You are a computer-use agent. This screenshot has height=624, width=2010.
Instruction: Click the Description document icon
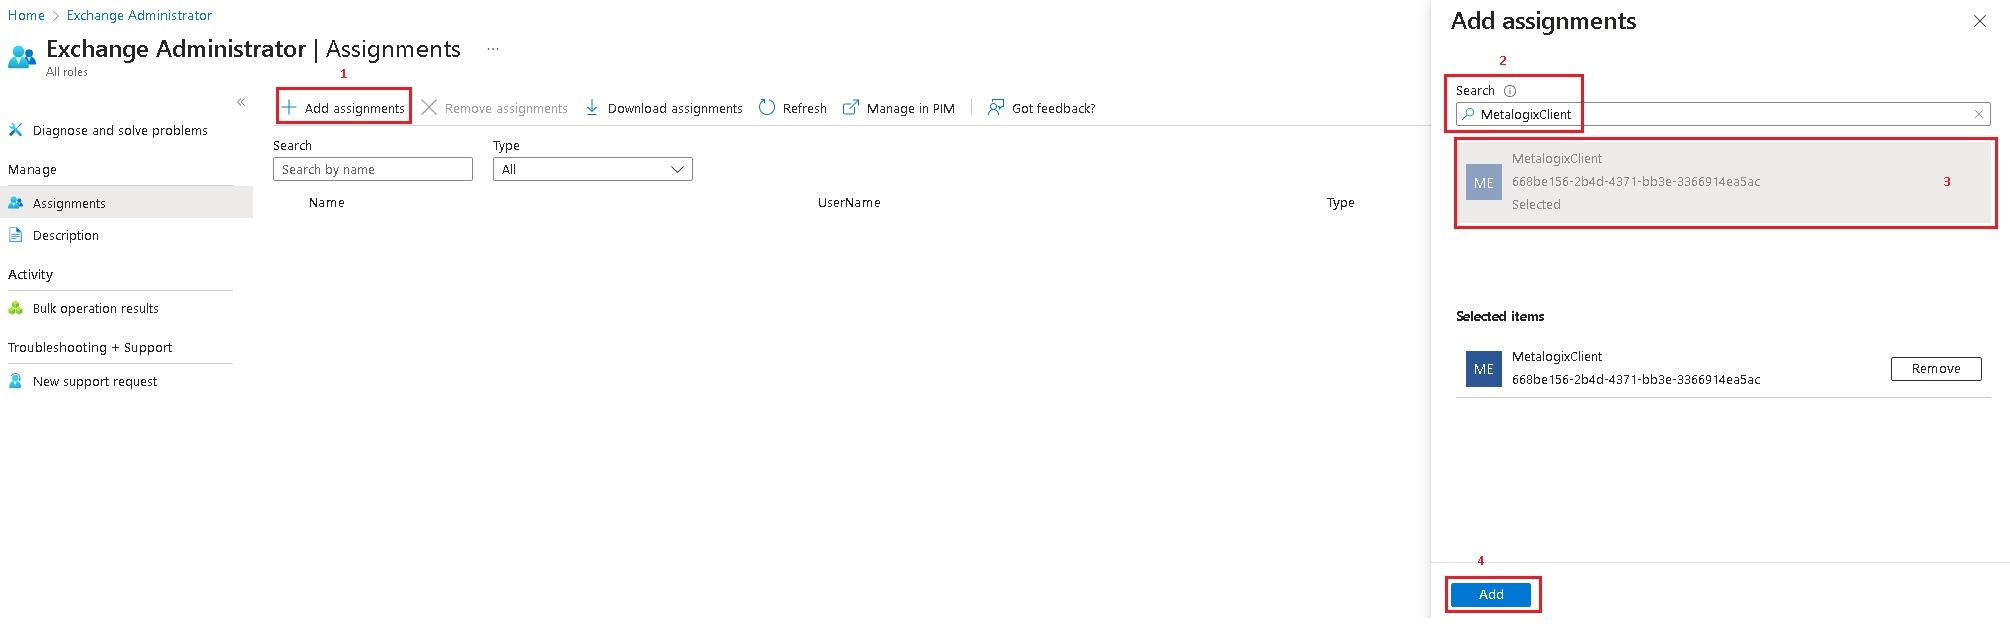pos(16,235)
